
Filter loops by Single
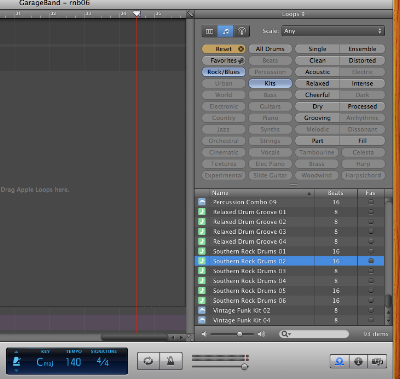[317, 49]
